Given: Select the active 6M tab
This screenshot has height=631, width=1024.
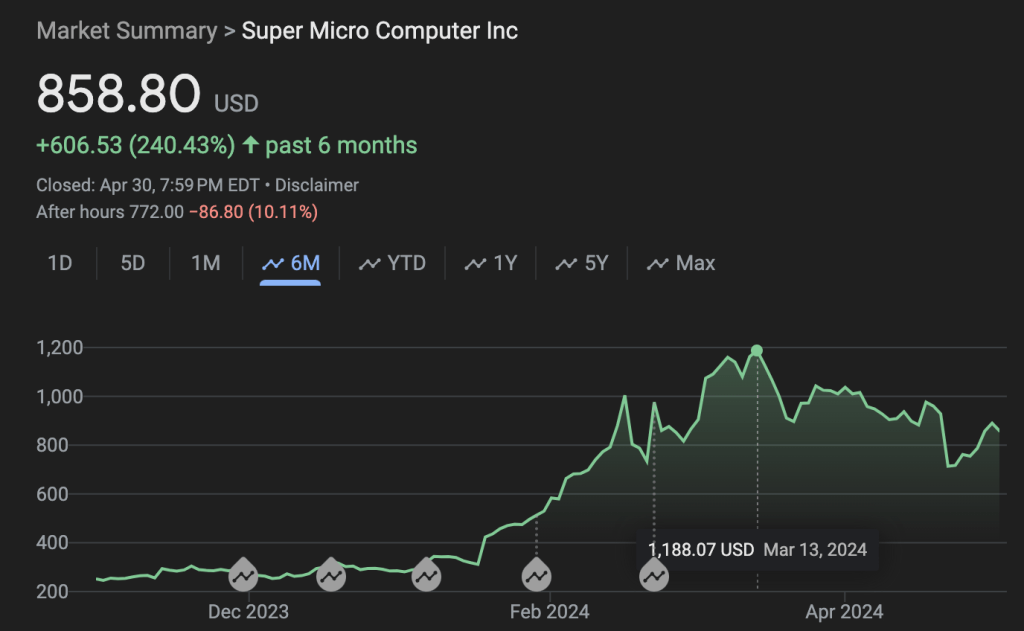Looking at the screenshot, I should point(290,264).
